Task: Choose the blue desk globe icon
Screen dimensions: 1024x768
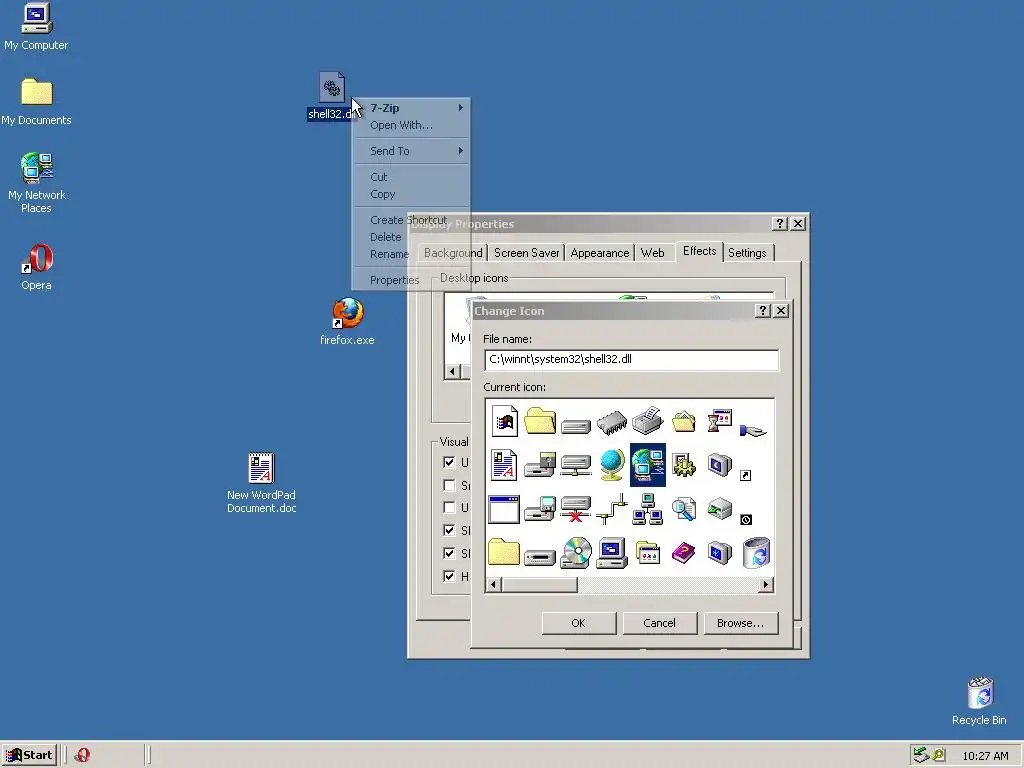Action: point(612,465)
